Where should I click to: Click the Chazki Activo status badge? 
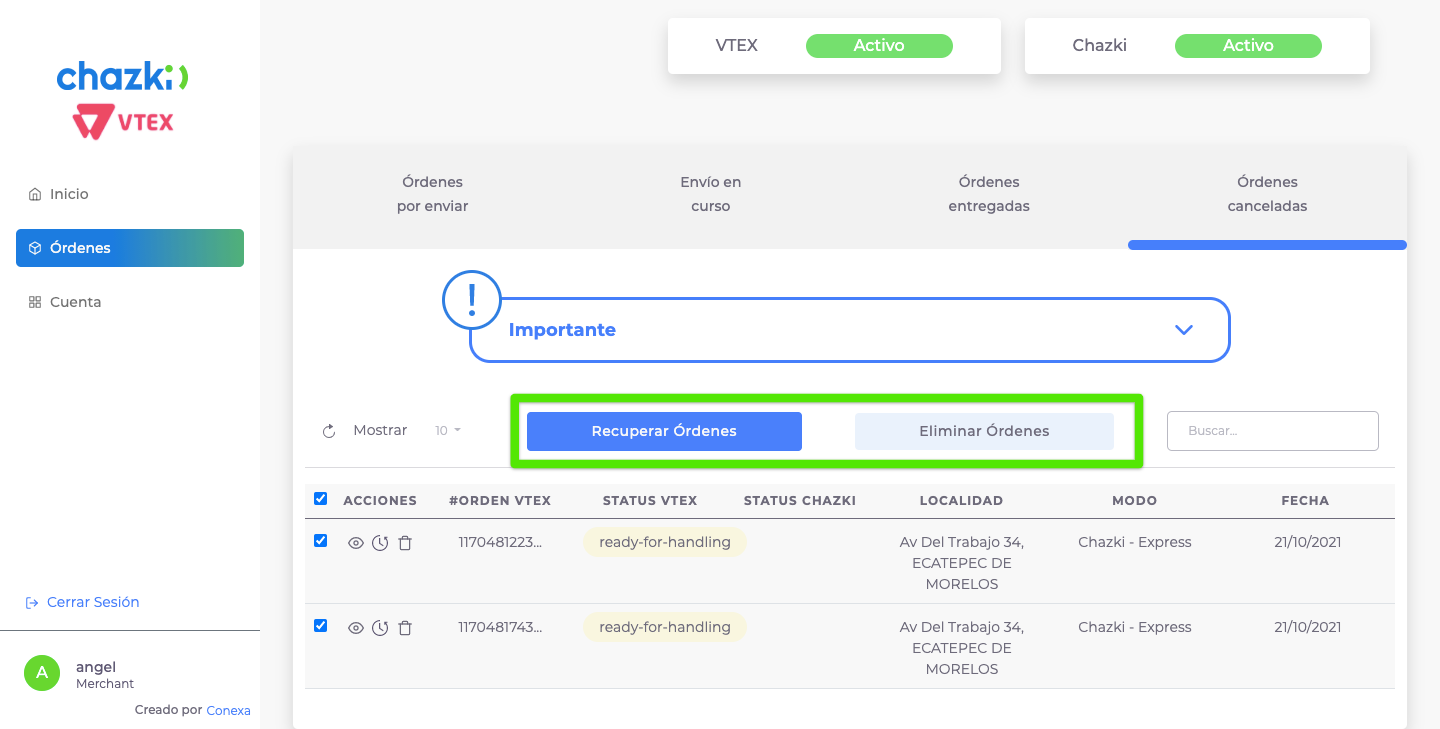[1248, 46]
